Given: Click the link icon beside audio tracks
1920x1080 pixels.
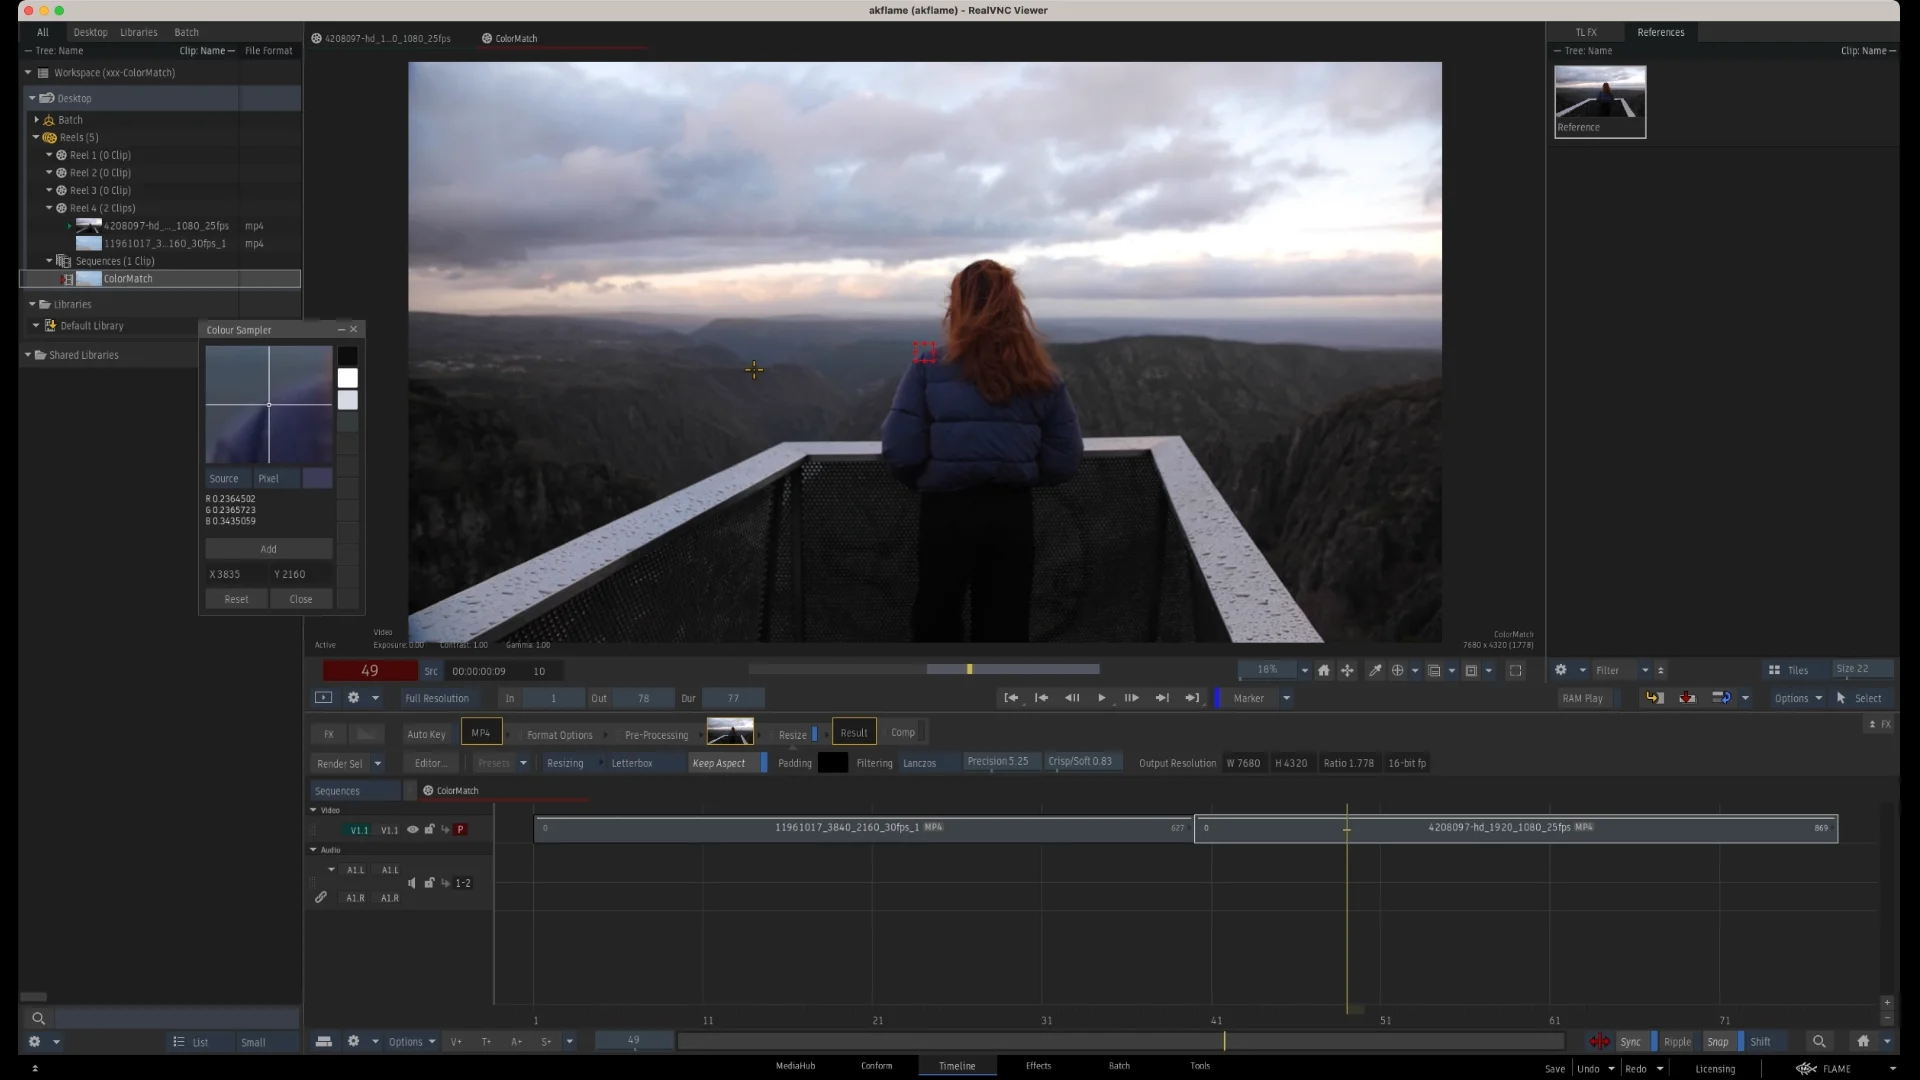Looking at the screenshot, I should coord(321,898).
